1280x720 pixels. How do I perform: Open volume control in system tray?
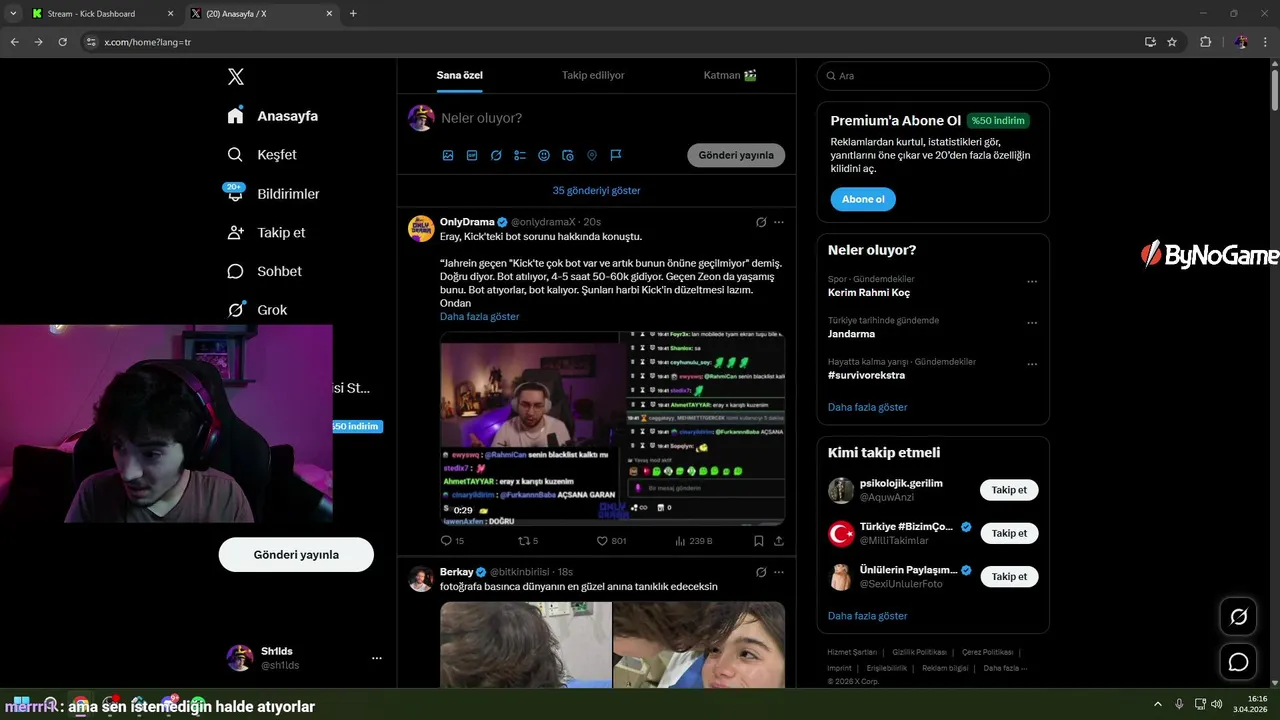[1216, 704]
